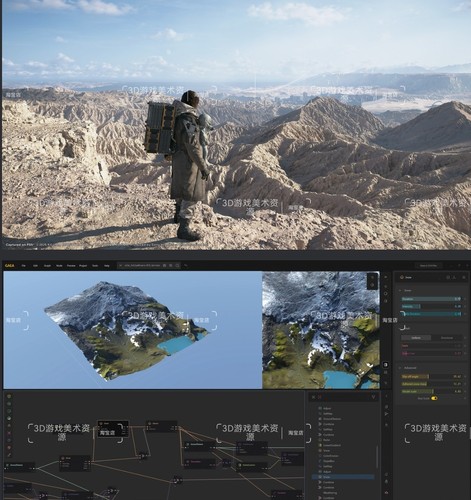Open the Help menu
This screenshot has width=471, height=500.
(x=107, y=266)
